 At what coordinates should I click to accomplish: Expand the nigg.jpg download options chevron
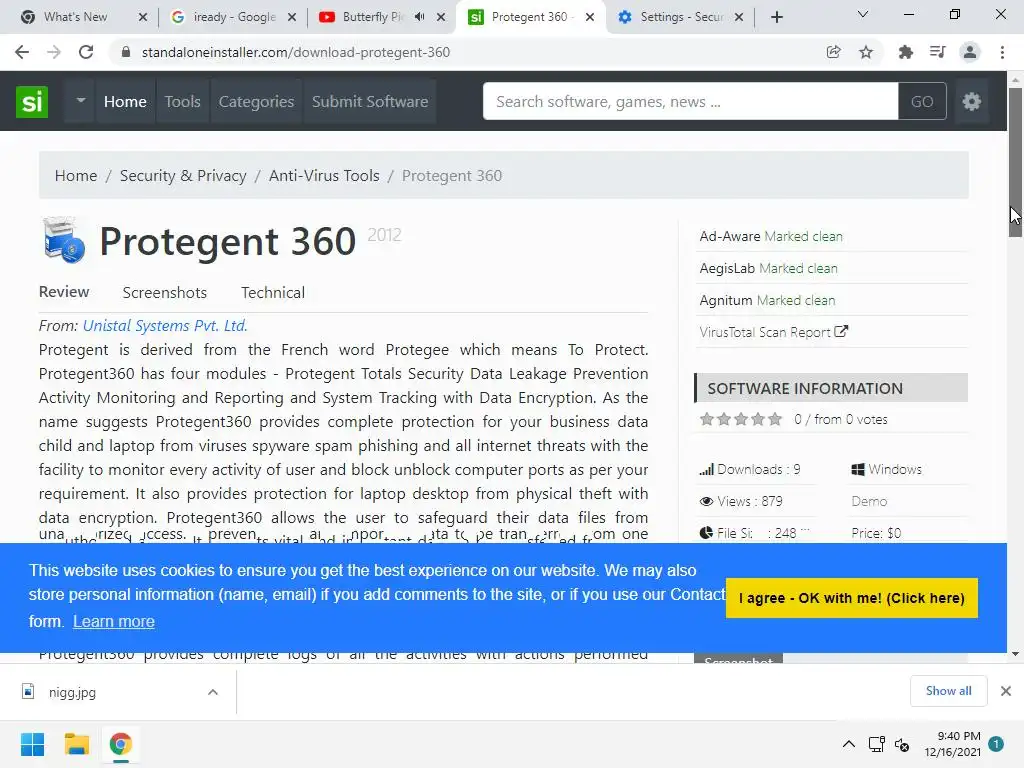click(213, 692)
